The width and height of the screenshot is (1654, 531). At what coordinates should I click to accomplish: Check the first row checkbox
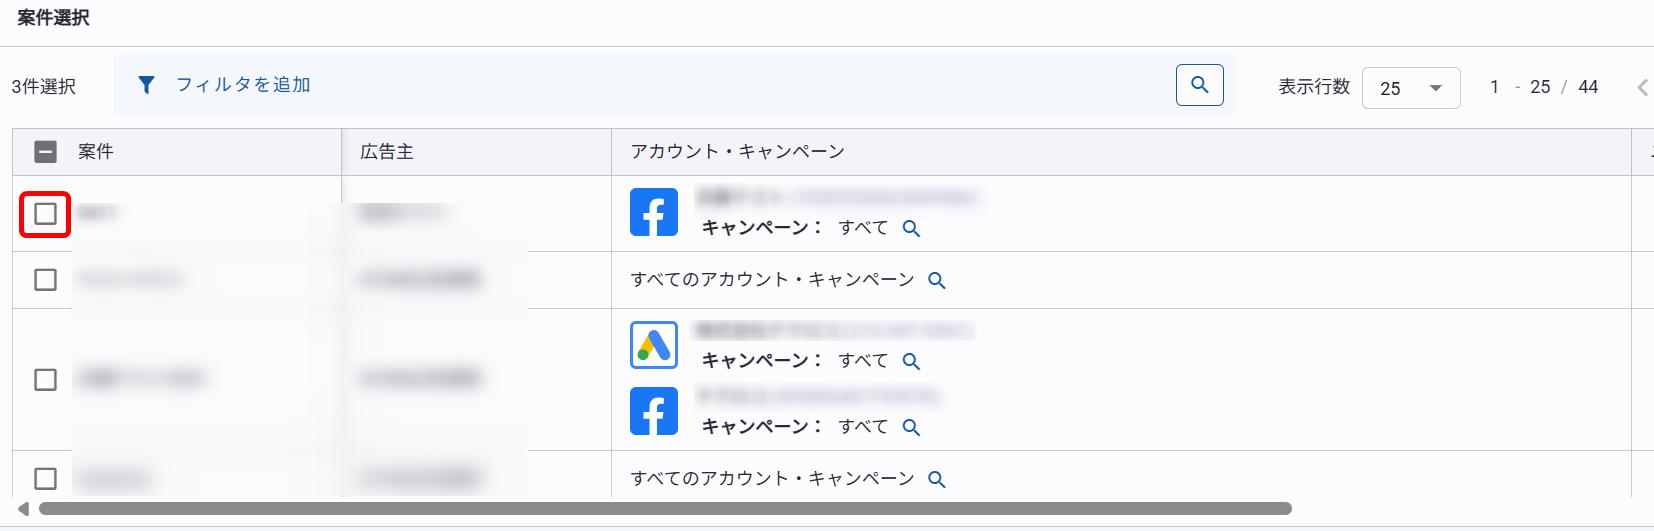tap(45, 214)
